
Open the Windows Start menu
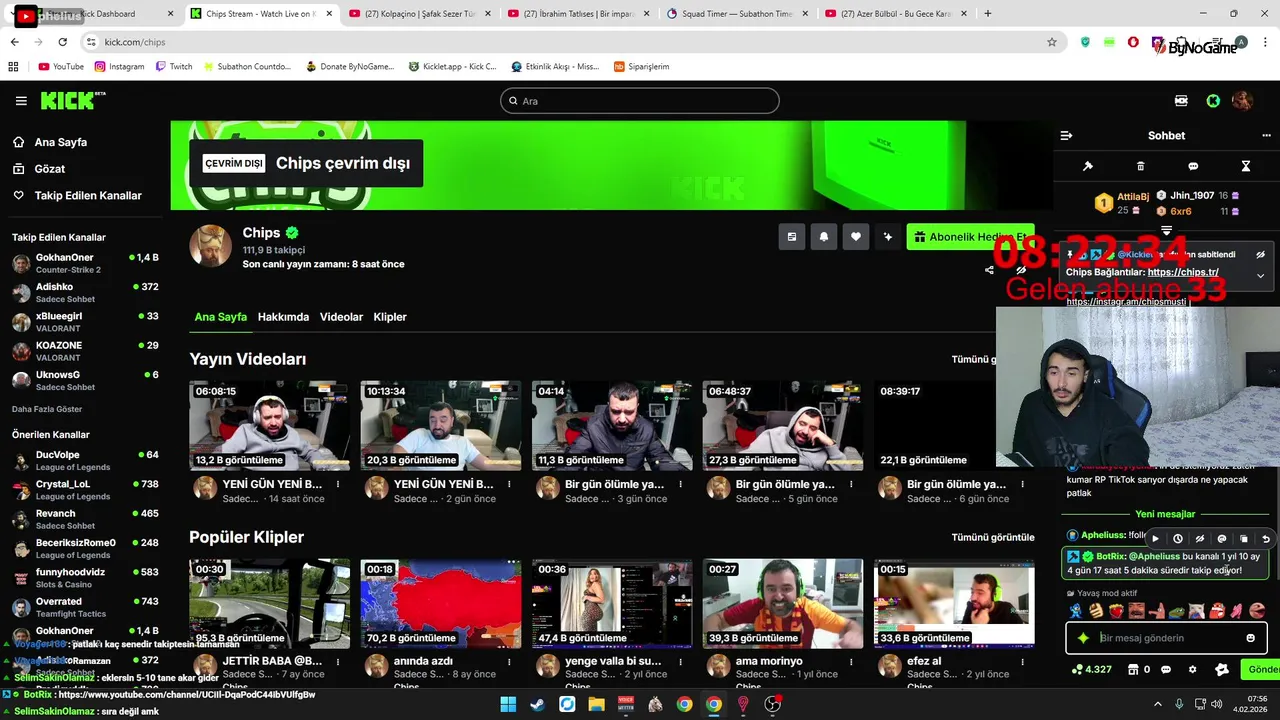[508, 704]
